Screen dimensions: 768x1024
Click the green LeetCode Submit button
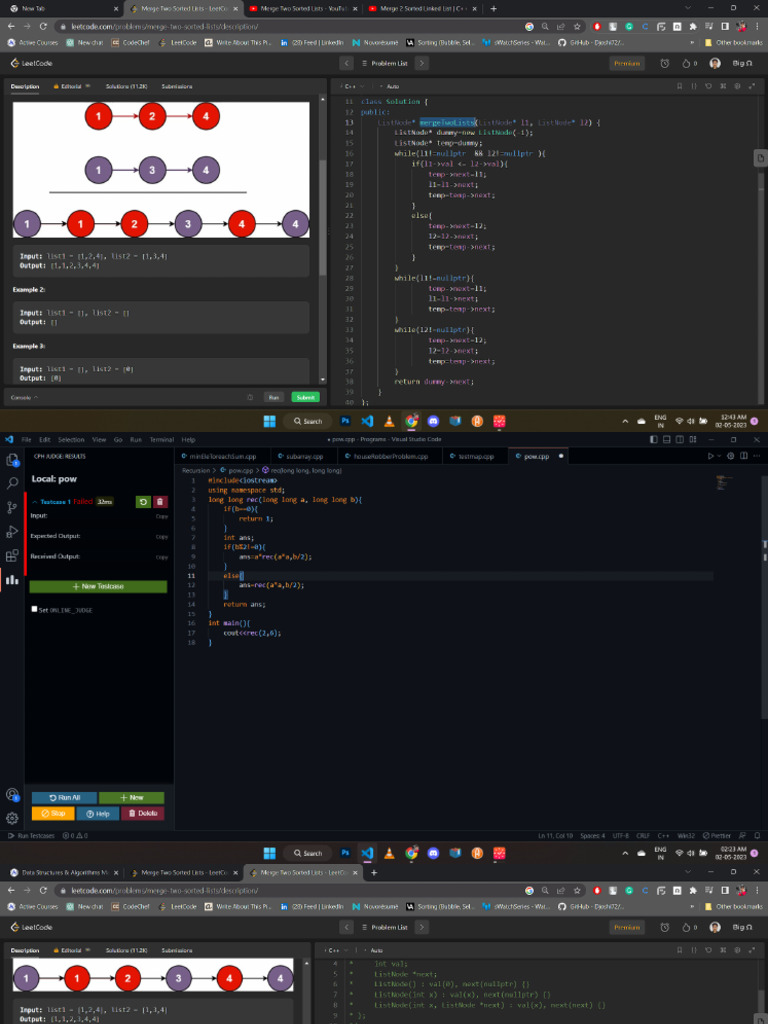305,397
